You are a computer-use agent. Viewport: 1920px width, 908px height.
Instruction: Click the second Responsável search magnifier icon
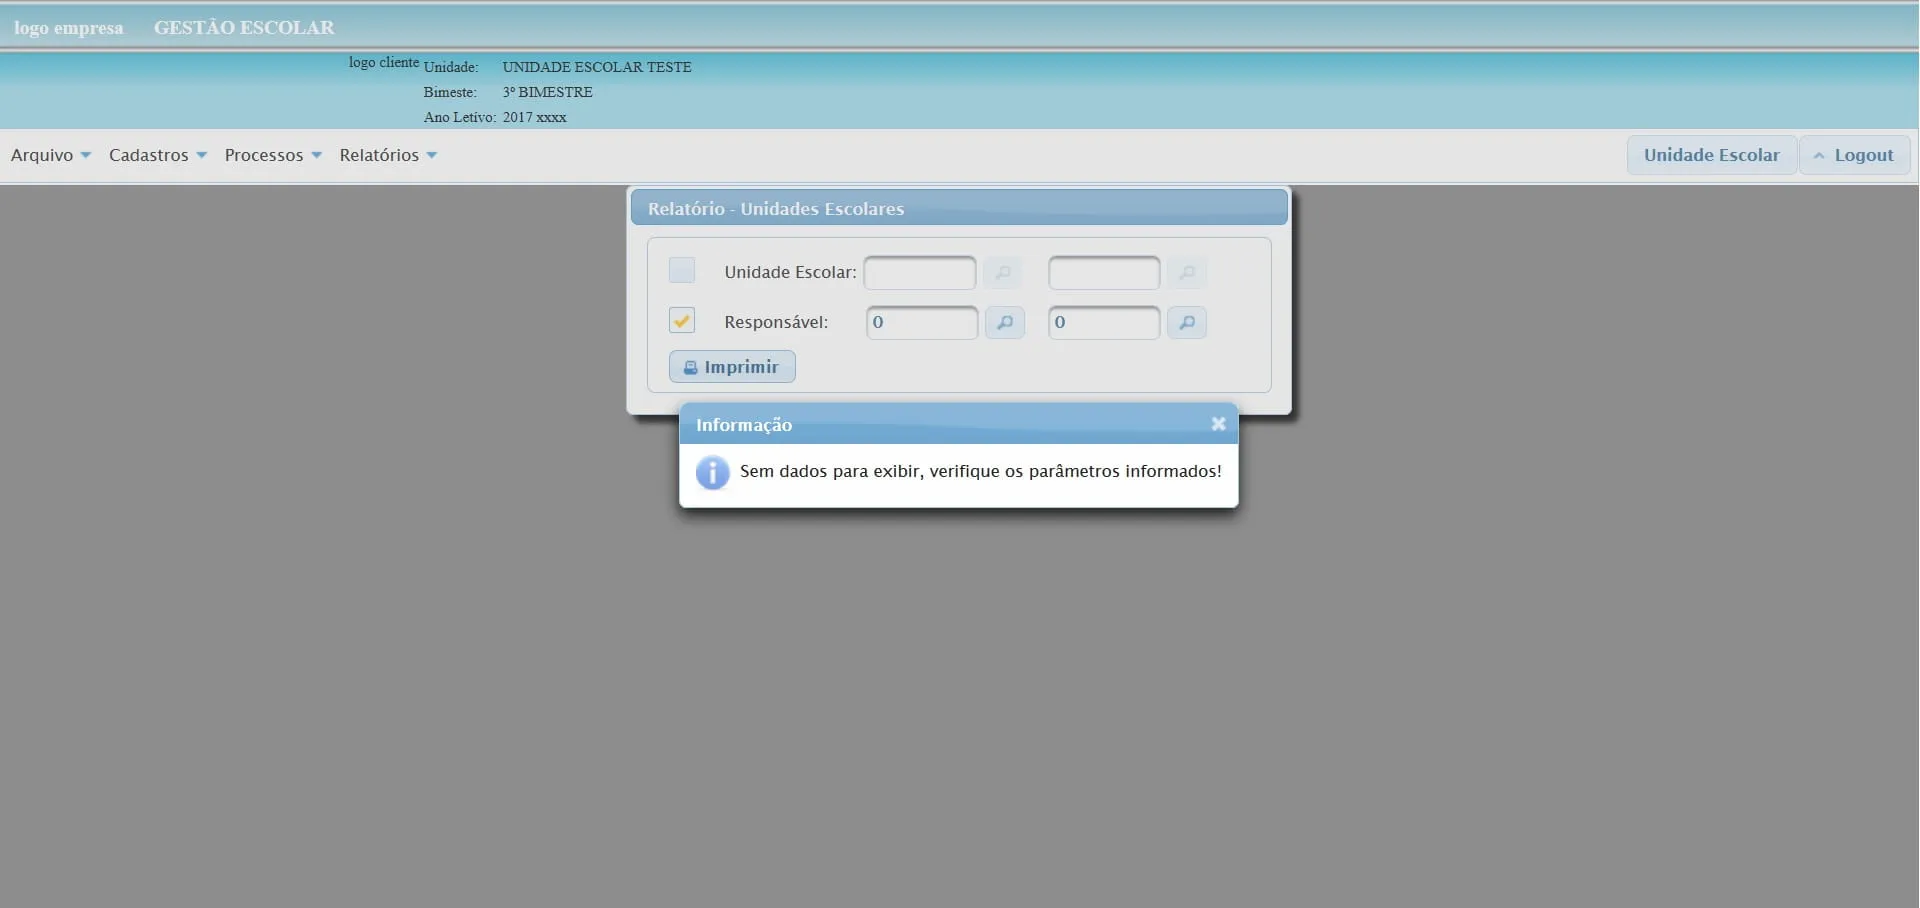(x=1187, y=322)
